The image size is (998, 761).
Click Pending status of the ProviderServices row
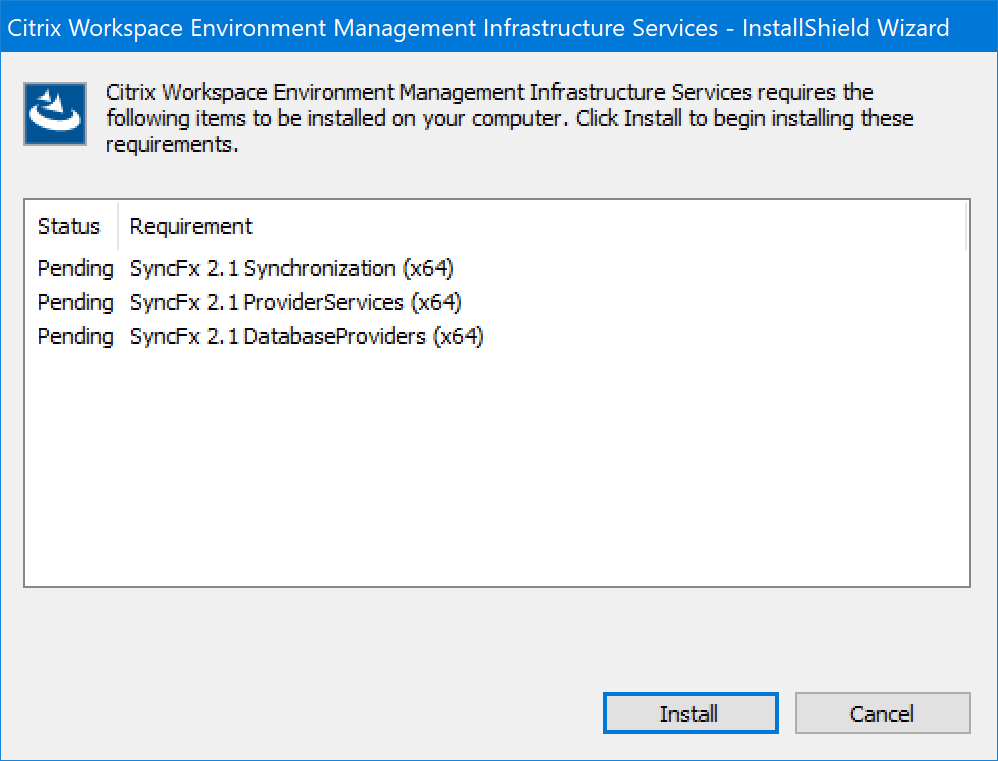coord(76,303)
